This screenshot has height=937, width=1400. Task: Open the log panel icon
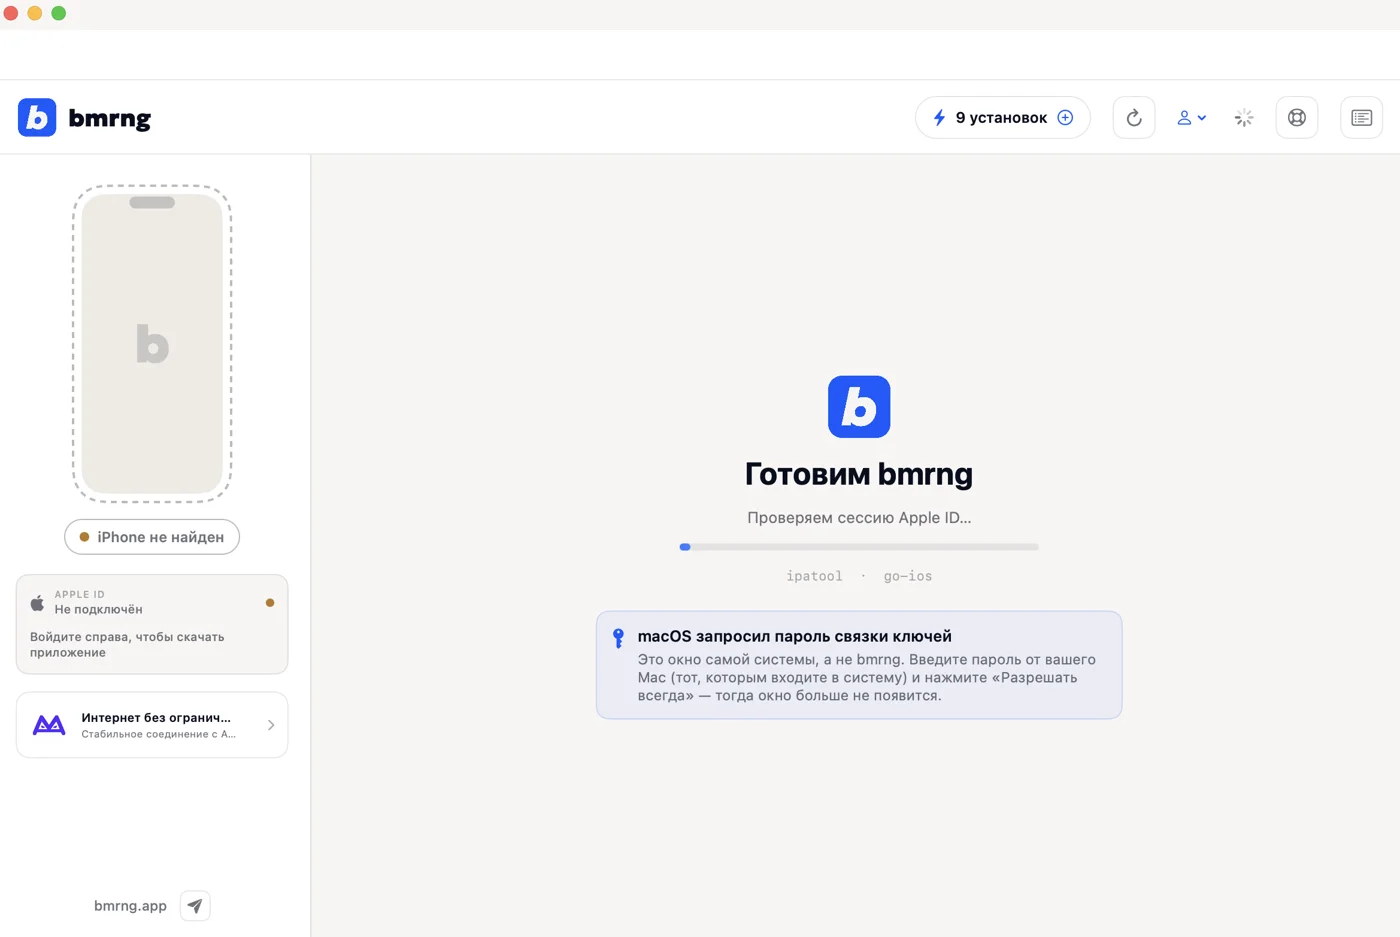coord(1361,118)
